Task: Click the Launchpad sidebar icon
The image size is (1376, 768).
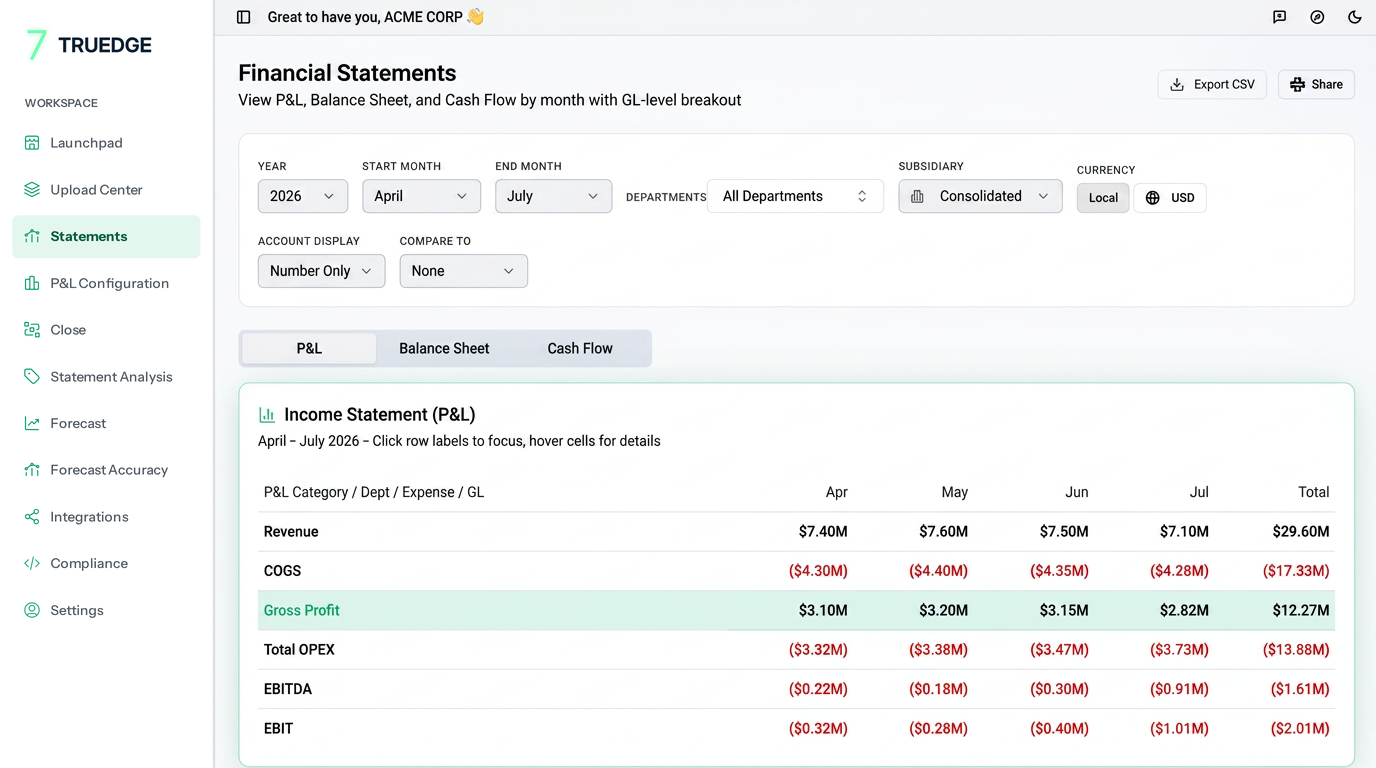Action: pyautogui.click(x=32, y=143)
